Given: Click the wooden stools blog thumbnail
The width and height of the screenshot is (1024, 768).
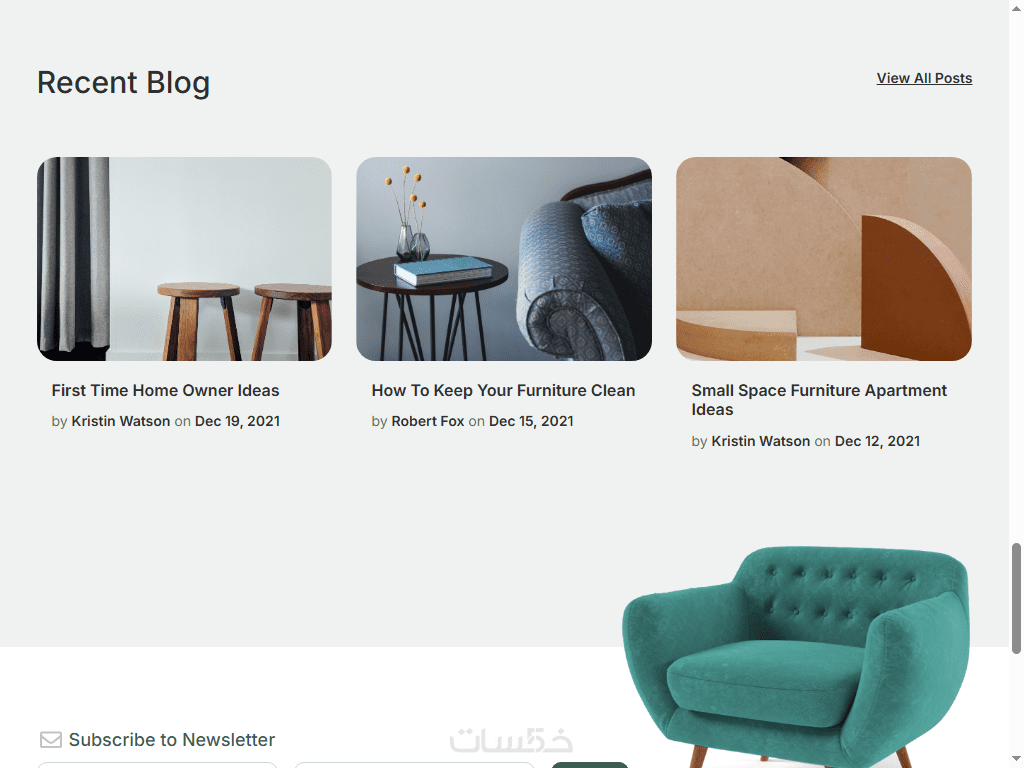Looking at the screenshot, I should [184, 259].
